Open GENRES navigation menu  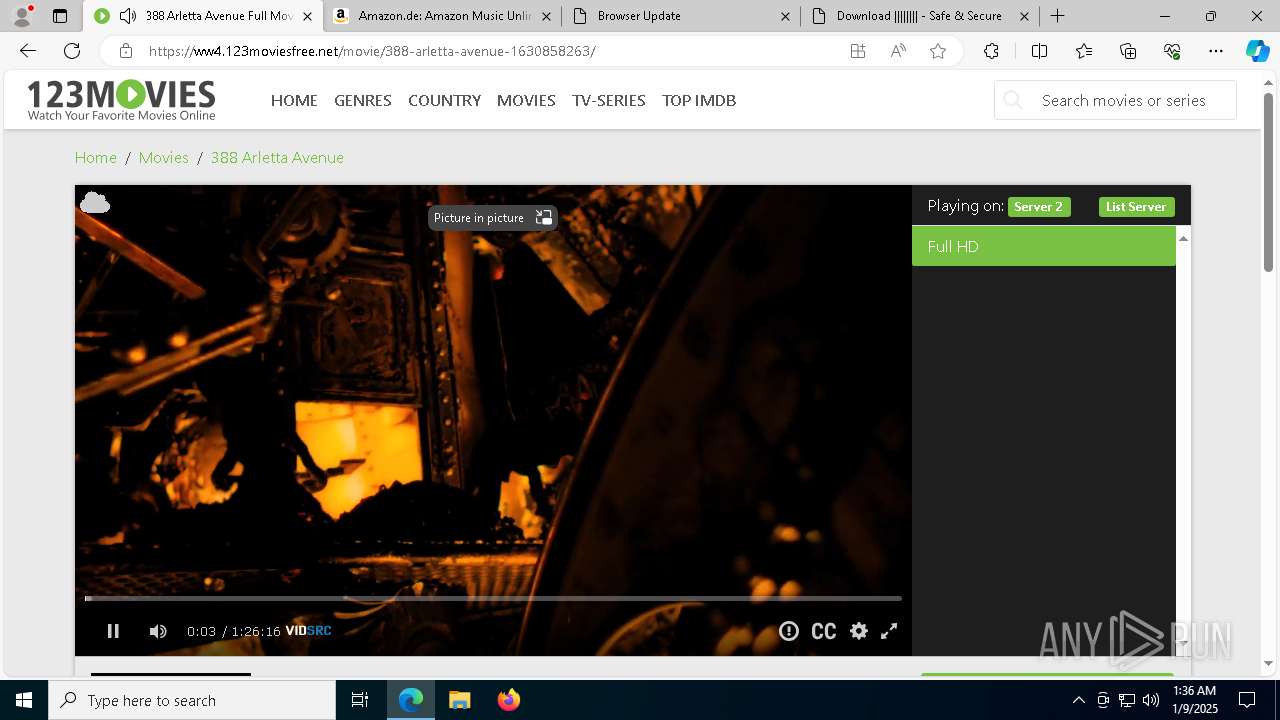363,100
